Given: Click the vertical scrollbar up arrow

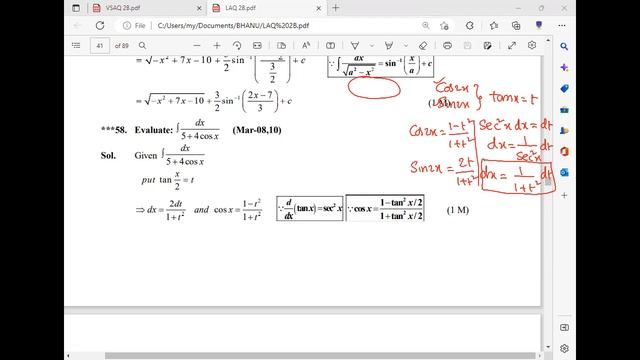Looking at the screenshot, I should pos(548,40).
